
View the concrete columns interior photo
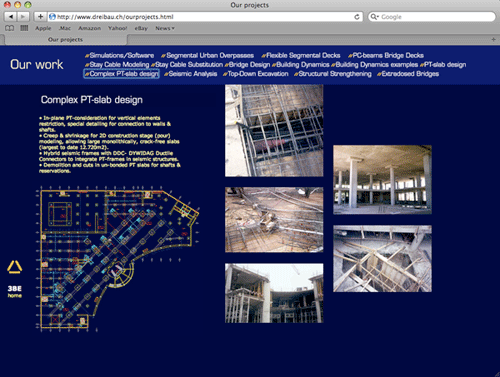click(382, 180)
